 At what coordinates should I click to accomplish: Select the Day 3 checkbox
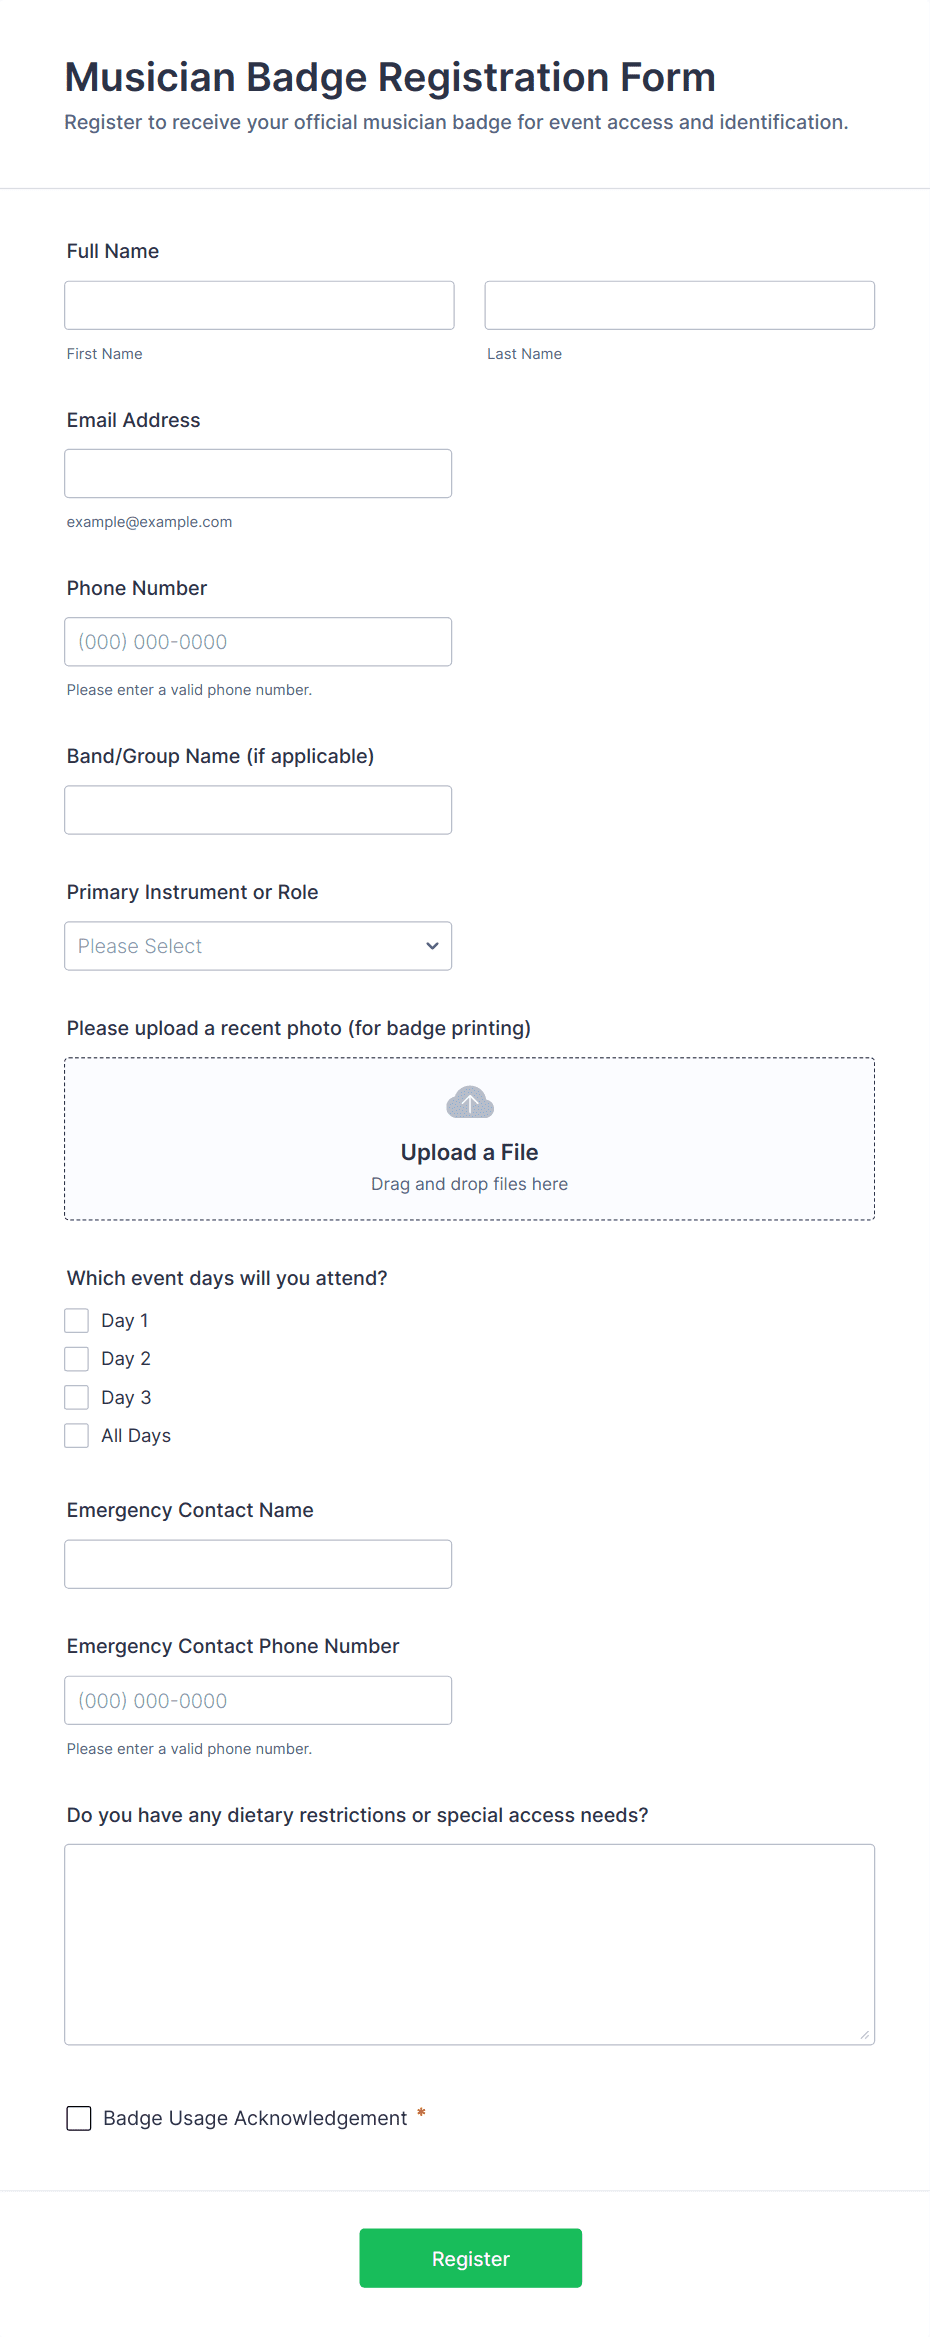coord(77,1397)
